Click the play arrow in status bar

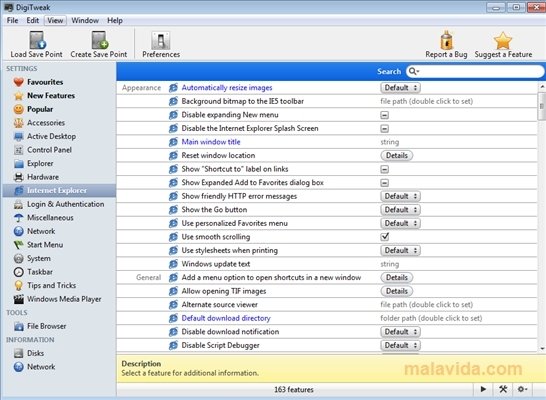(483, 389)
